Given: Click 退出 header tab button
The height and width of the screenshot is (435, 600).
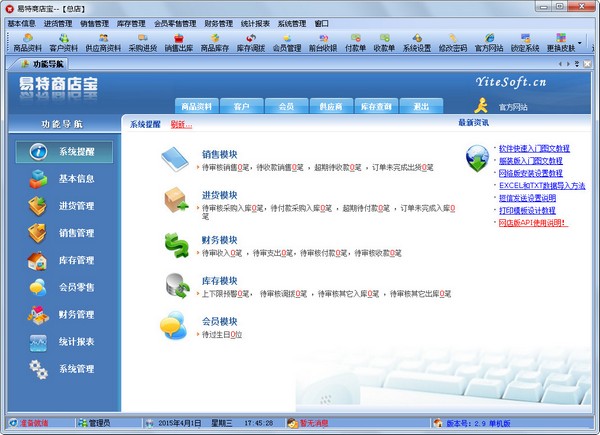Looking at the screenshot, I should pyautogui.click(x=421, y=106).
